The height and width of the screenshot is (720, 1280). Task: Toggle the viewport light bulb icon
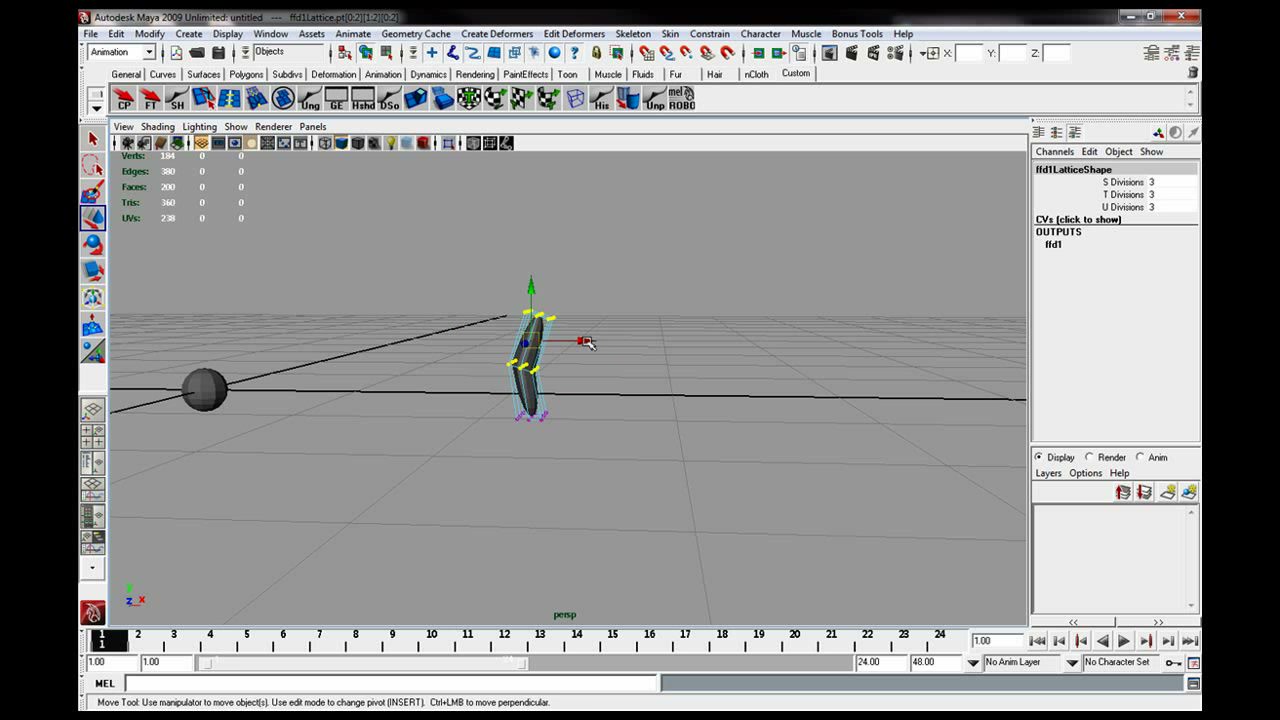[391, 143]
